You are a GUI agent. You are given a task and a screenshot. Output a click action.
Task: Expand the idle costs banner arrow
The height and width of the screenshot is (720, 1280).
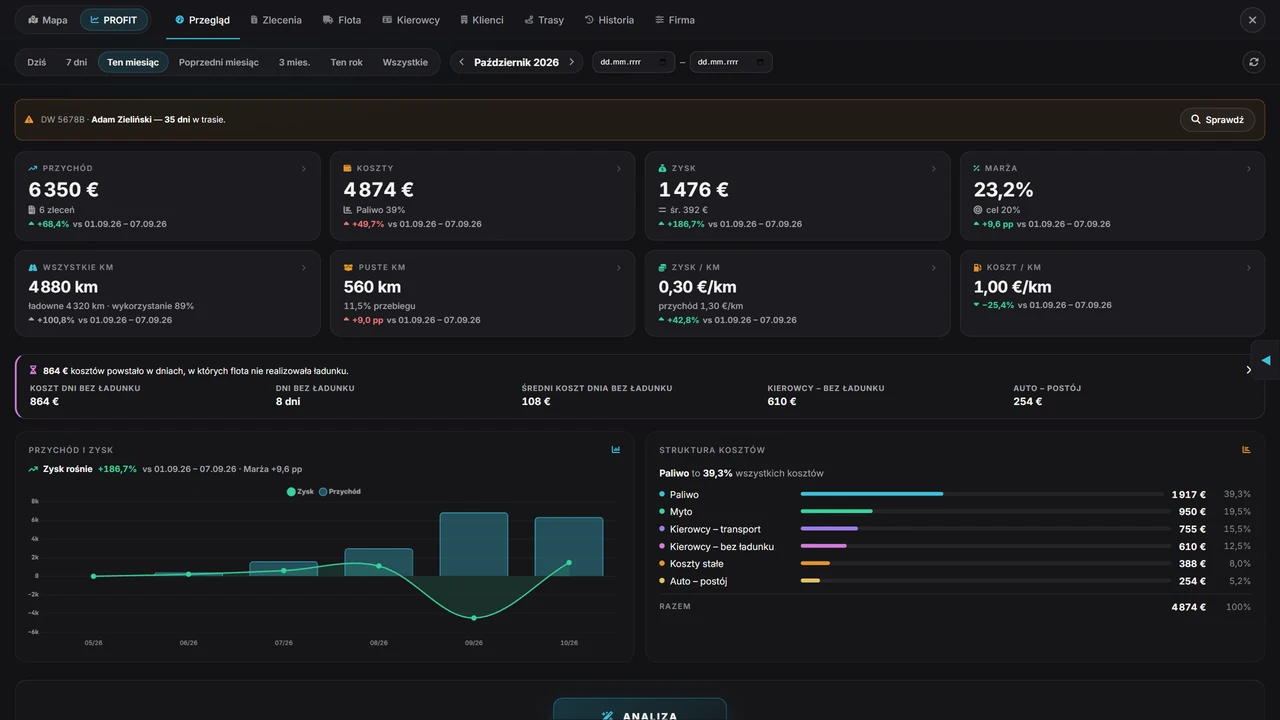(1248, 370)
